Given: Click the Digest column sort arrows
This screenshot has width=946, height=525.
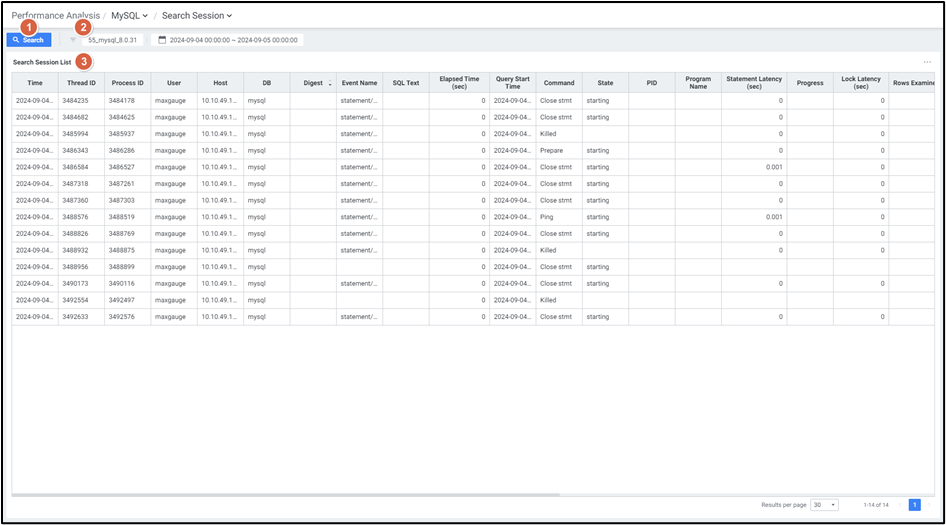Looking at the screenshot, I should [x=330, y=83].
